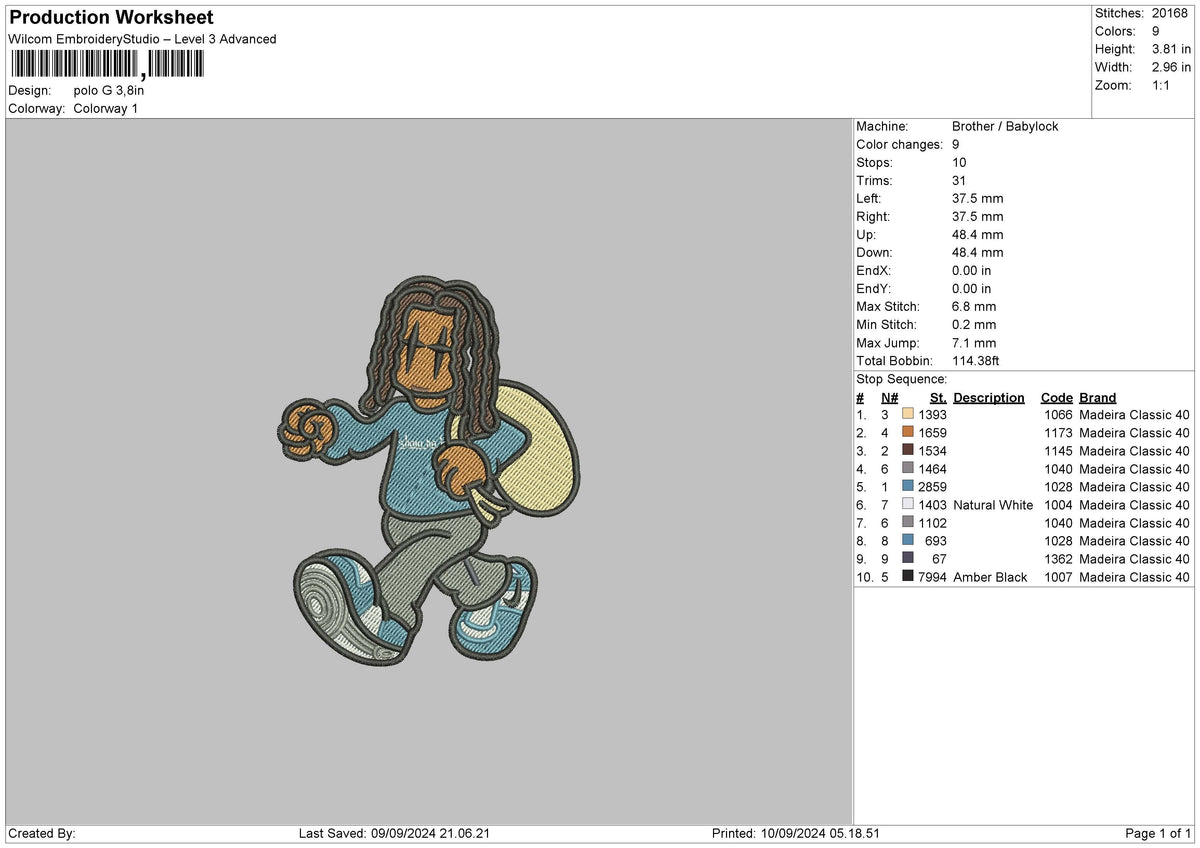Click the Code column header

pos(1056,398)
